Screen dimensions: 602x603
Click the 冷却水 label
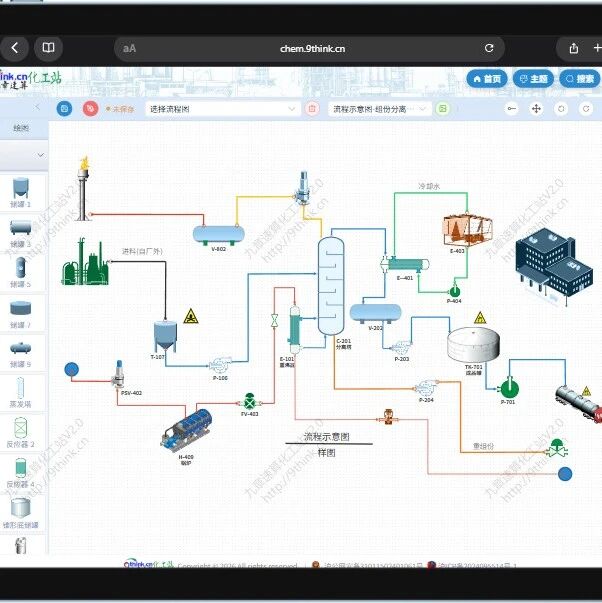429,186
